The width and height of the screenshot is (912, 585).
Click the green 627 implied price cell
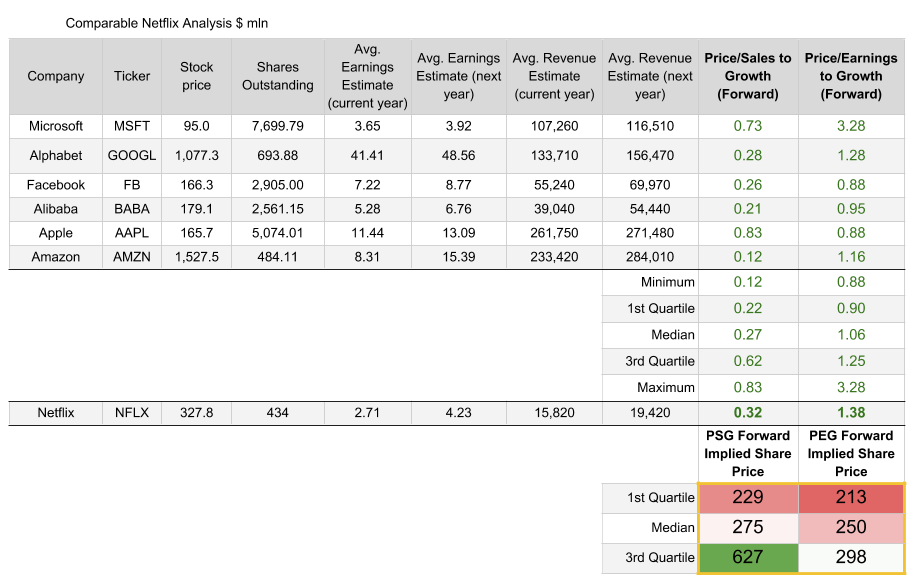coord(748,557)
